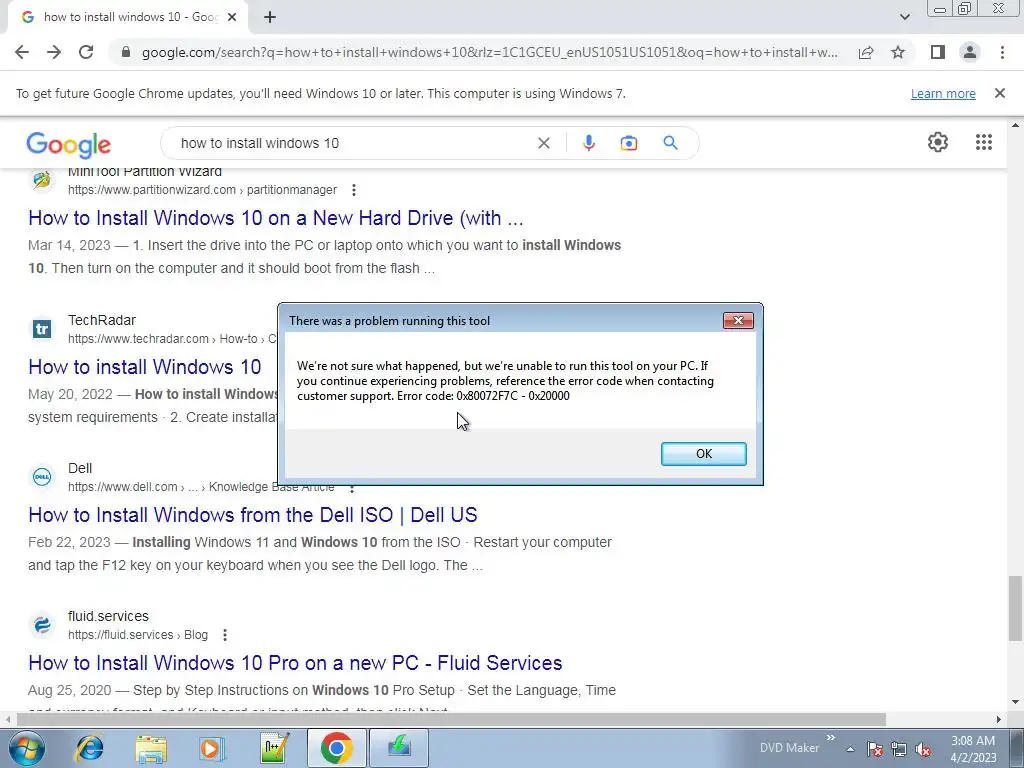
Task: Open 'How to Install Windows 10 Pro on a new PC'
Action: pos(295,663)
